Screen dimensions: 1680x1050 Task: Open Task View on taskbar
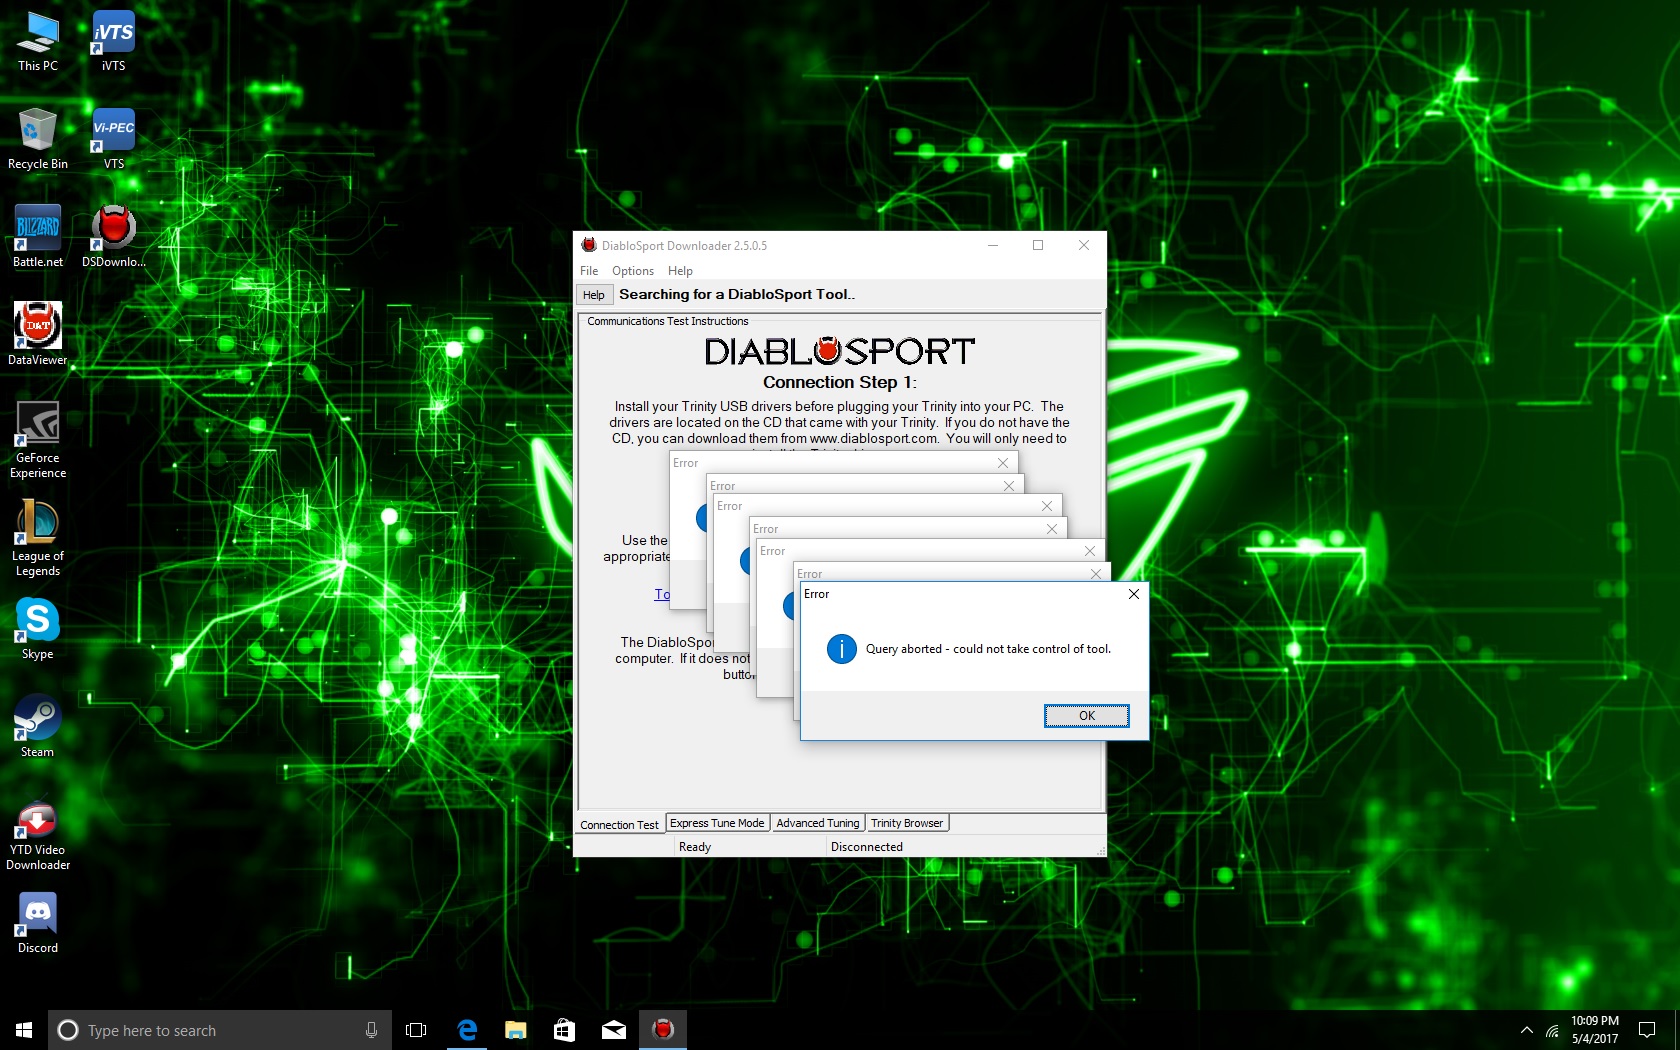(x=416, y=1030)
